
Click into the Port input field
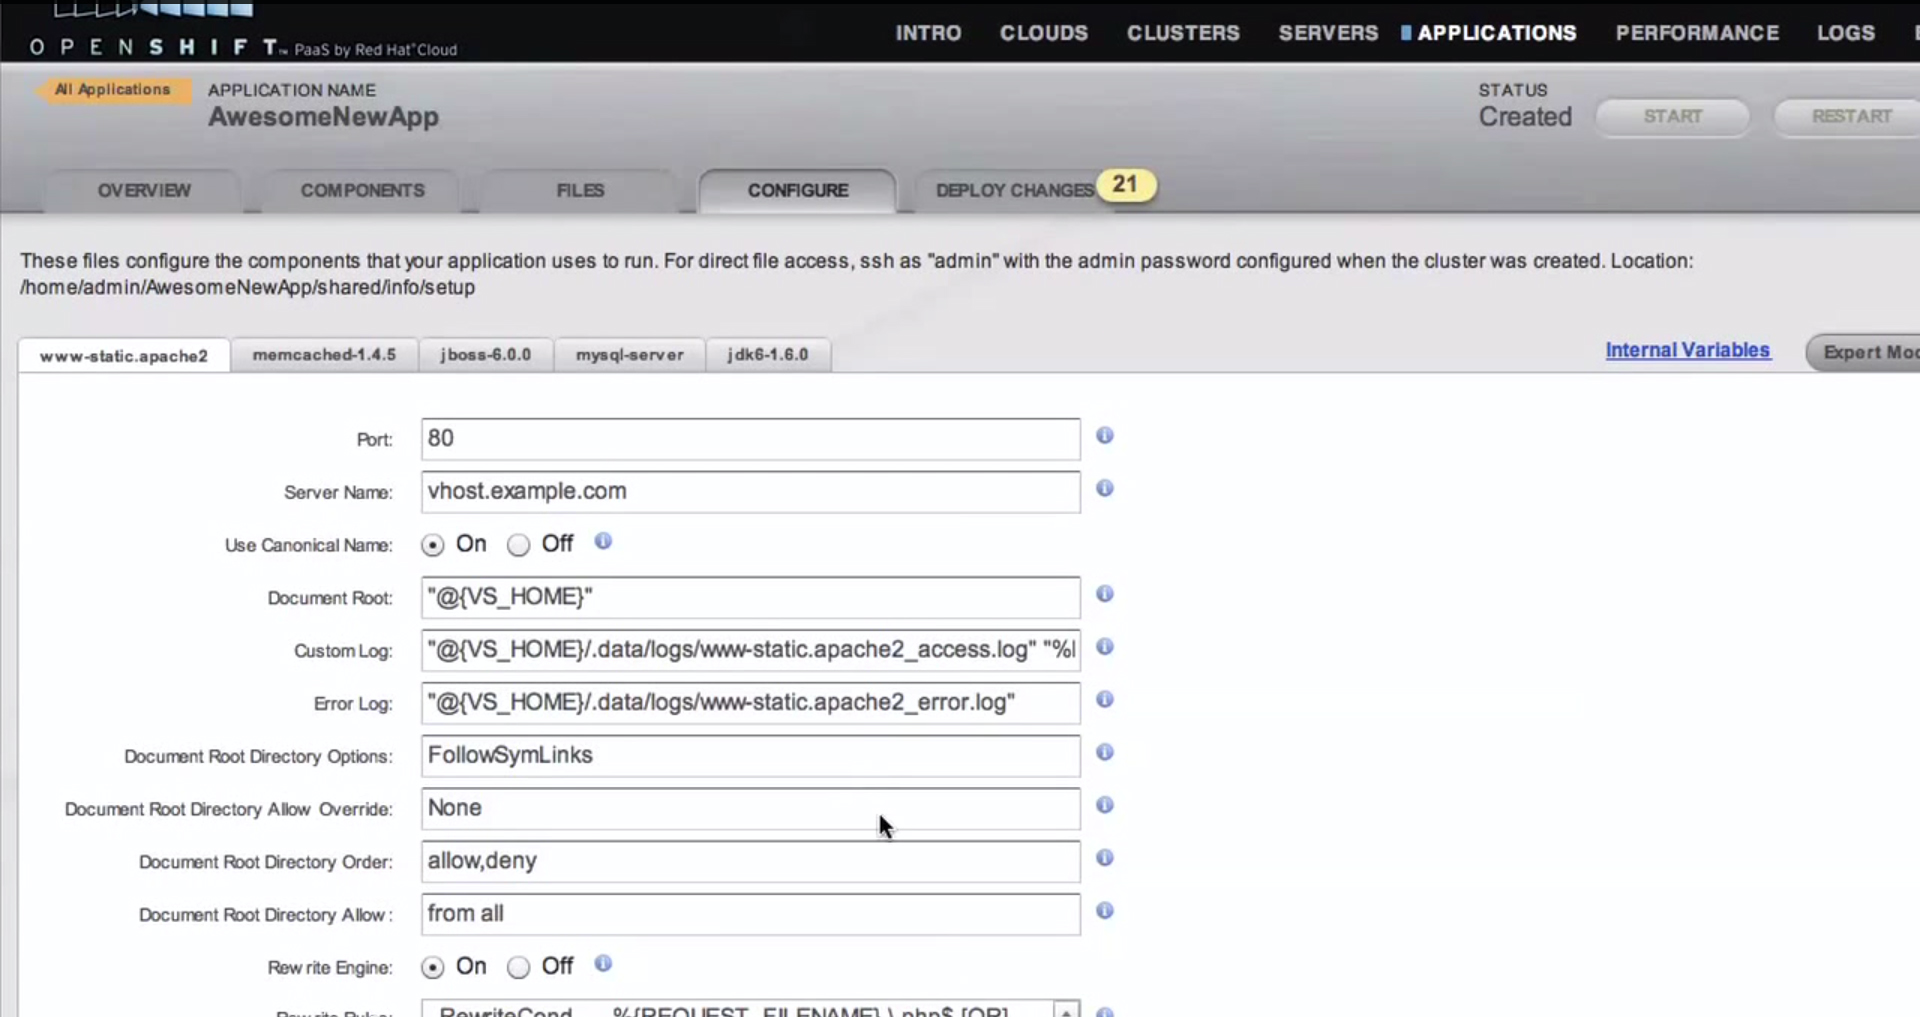coord(750,439)
